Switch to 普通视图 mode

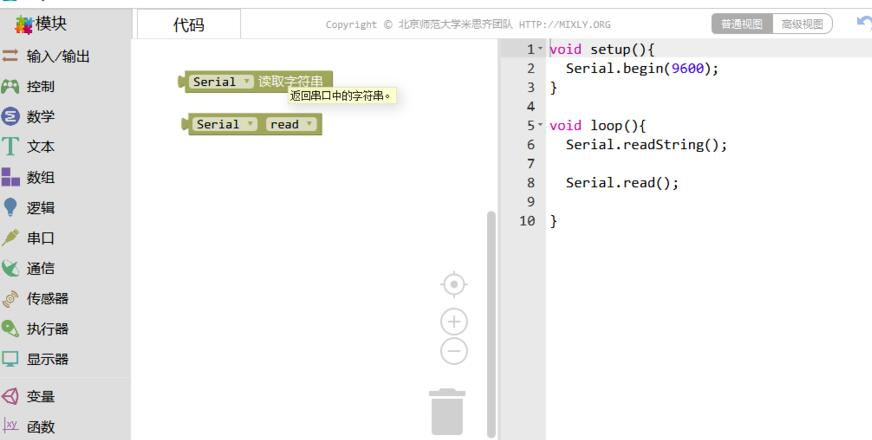(742, 24)
